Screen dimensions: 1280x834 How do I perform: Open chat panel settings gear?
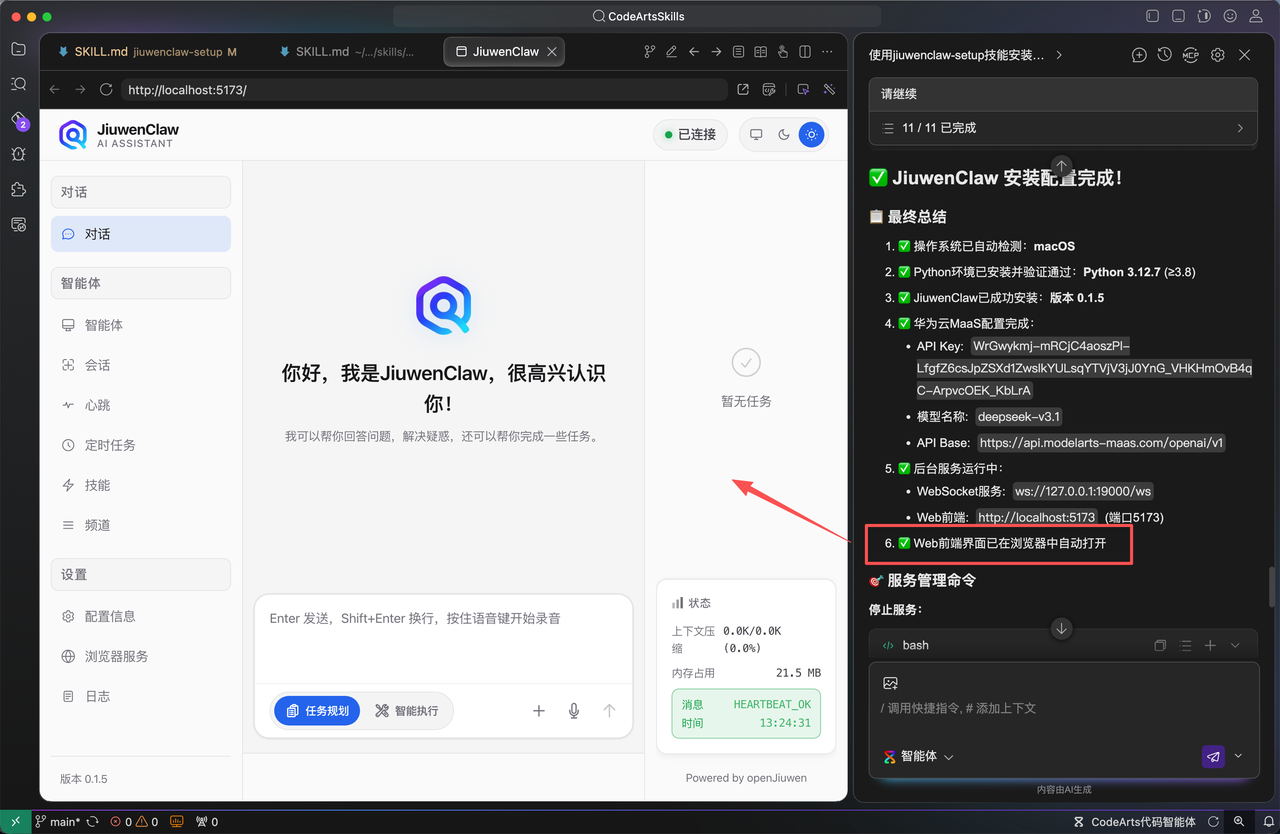[x=1217, y=55]
